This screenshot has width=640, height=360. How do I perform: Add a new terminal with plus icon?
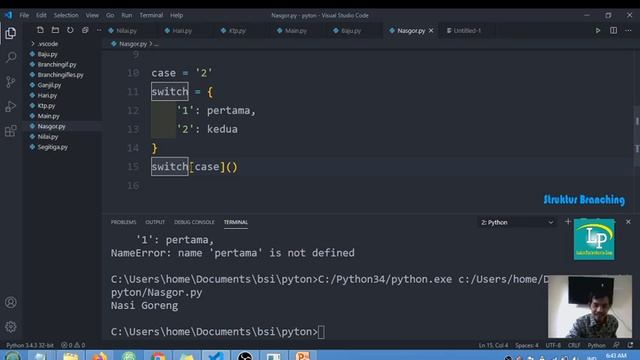pyautogui.click(x=568, y=222)
